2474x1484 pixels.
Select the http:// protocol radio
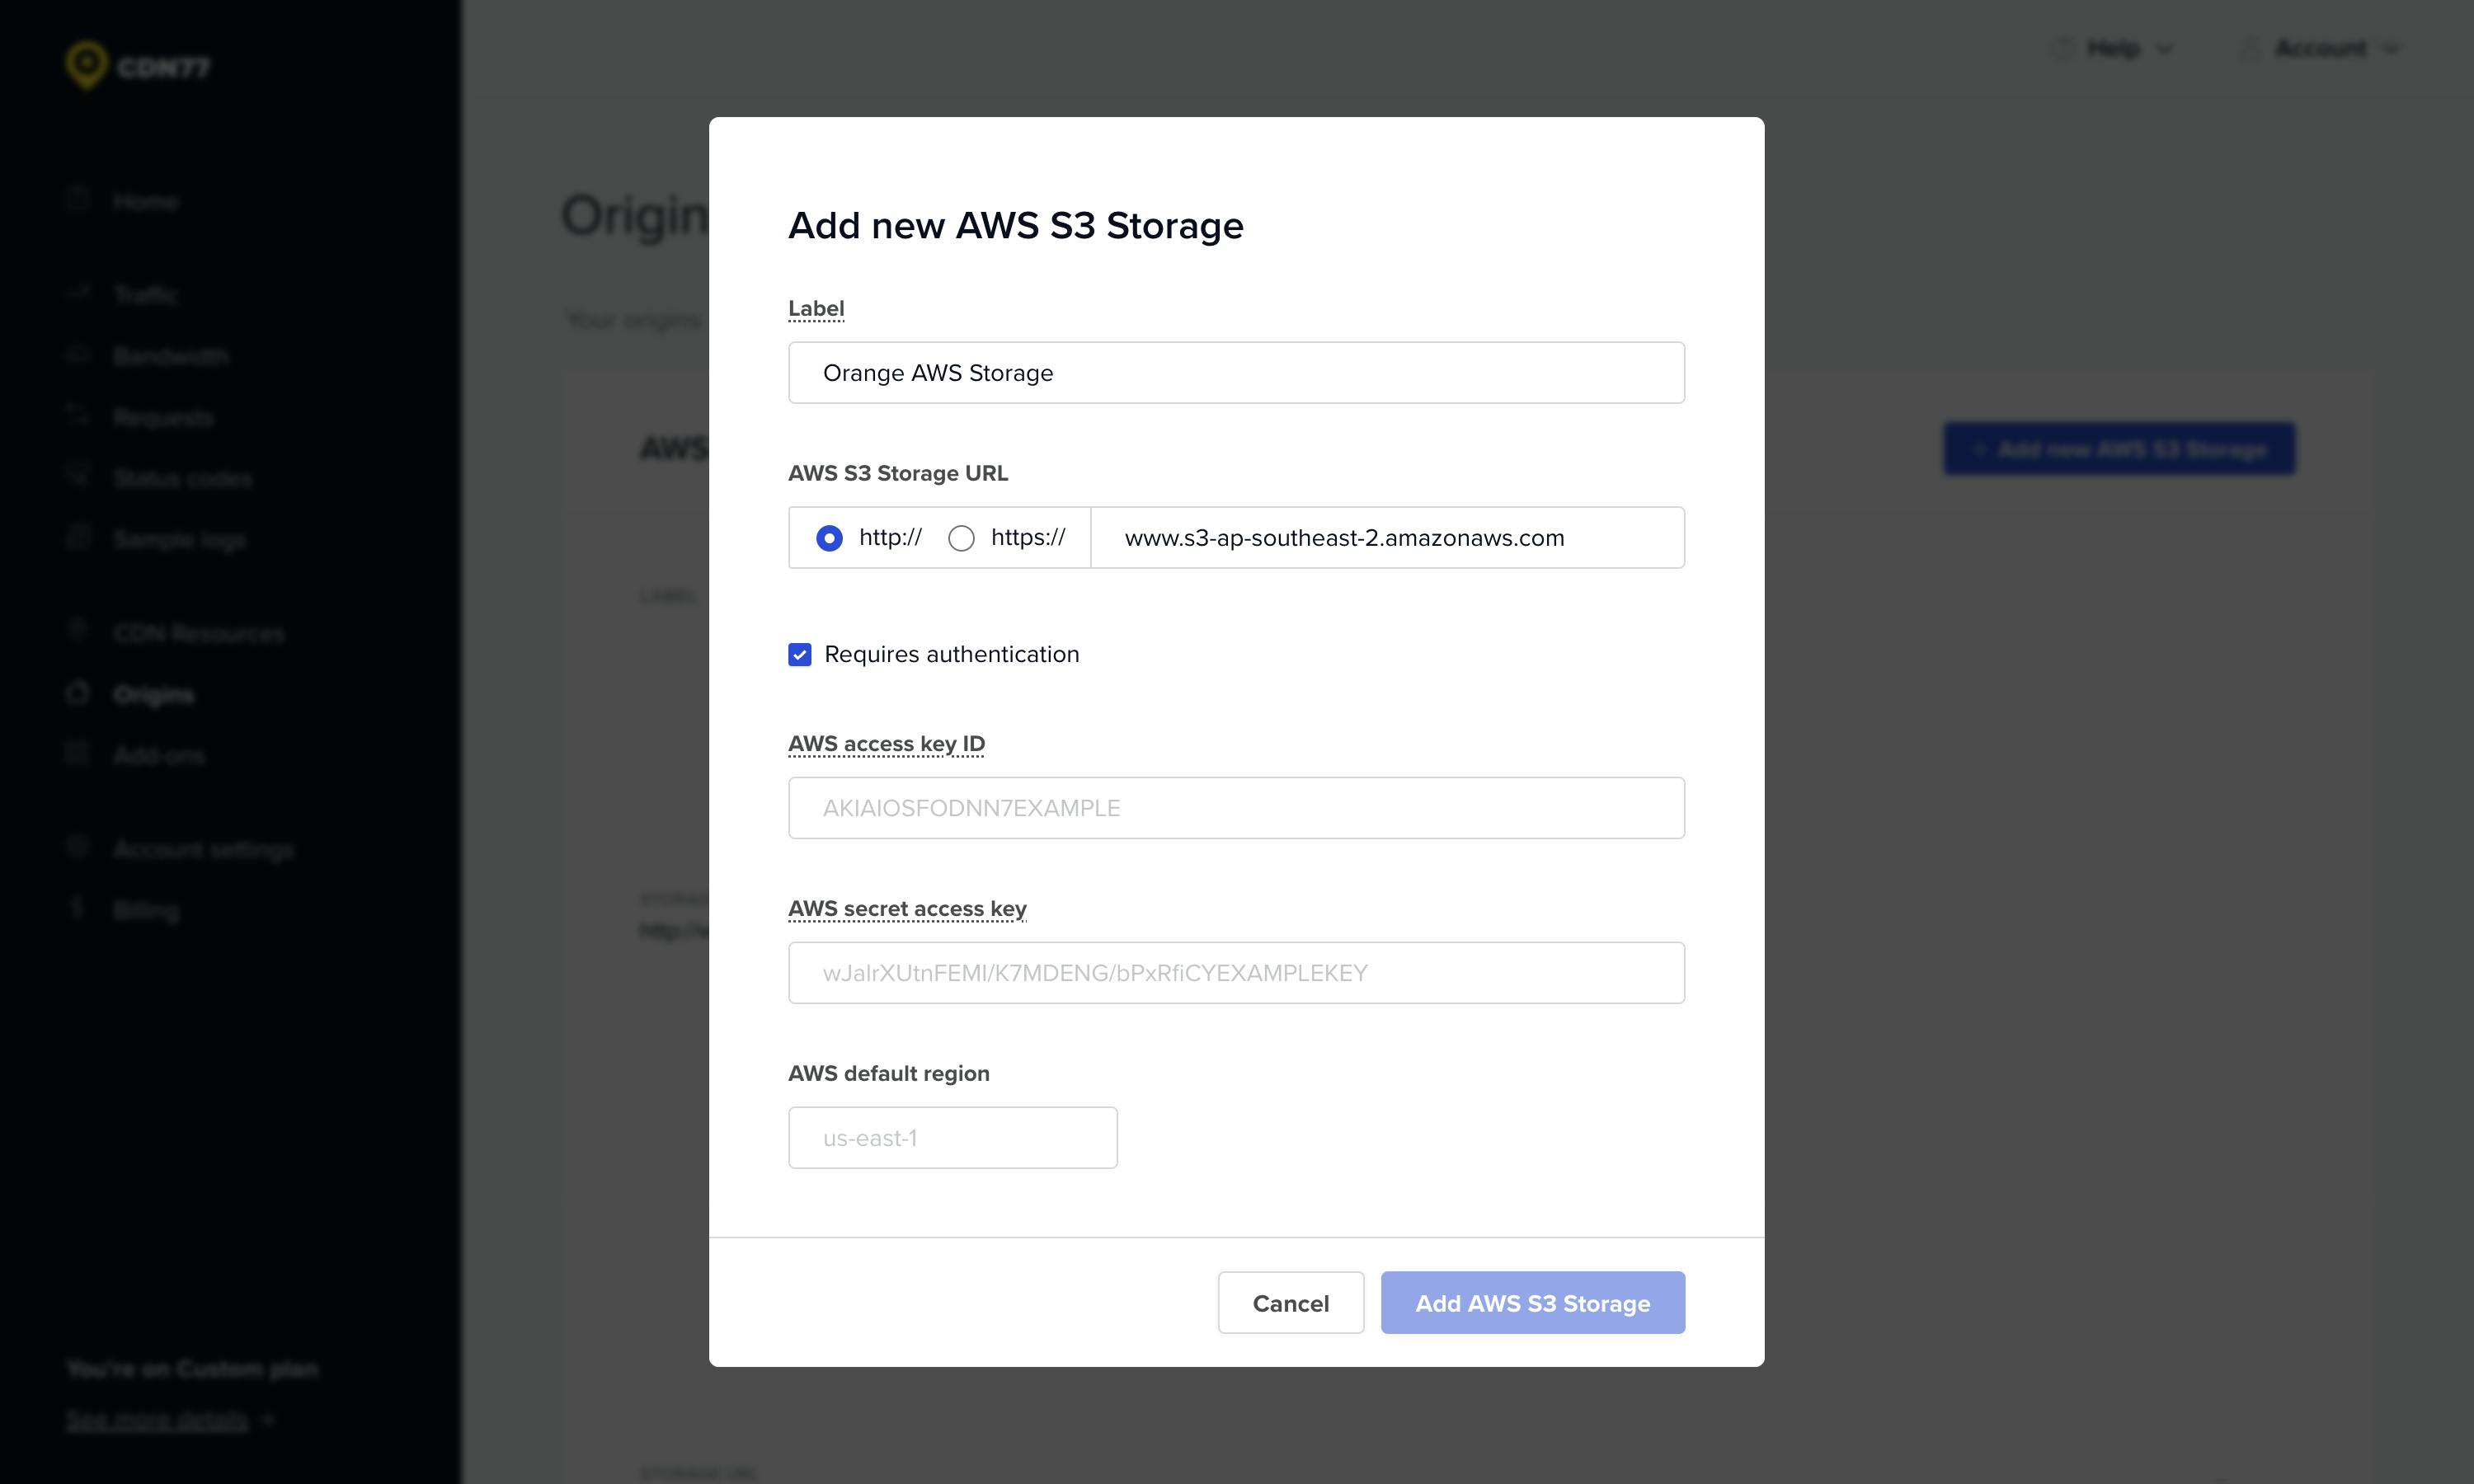pos(829,539)
